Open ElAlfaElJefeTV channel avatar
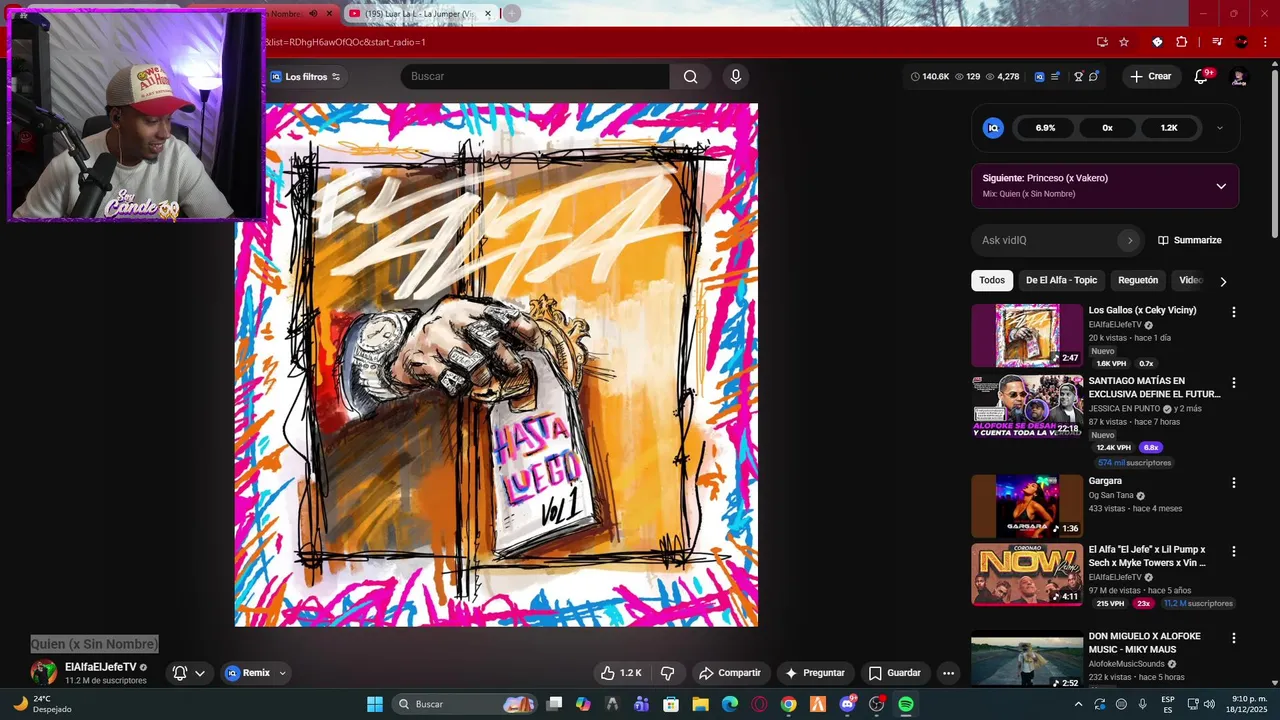 pos(43,673)
